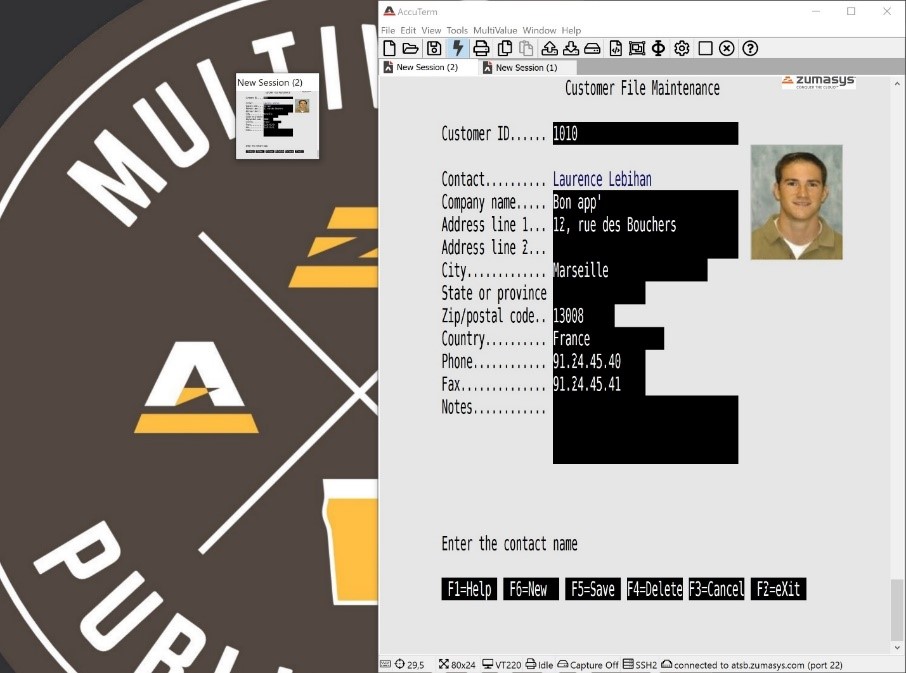Click the City field showing Marseille
The image size is (906, 673).
(630, 270)
